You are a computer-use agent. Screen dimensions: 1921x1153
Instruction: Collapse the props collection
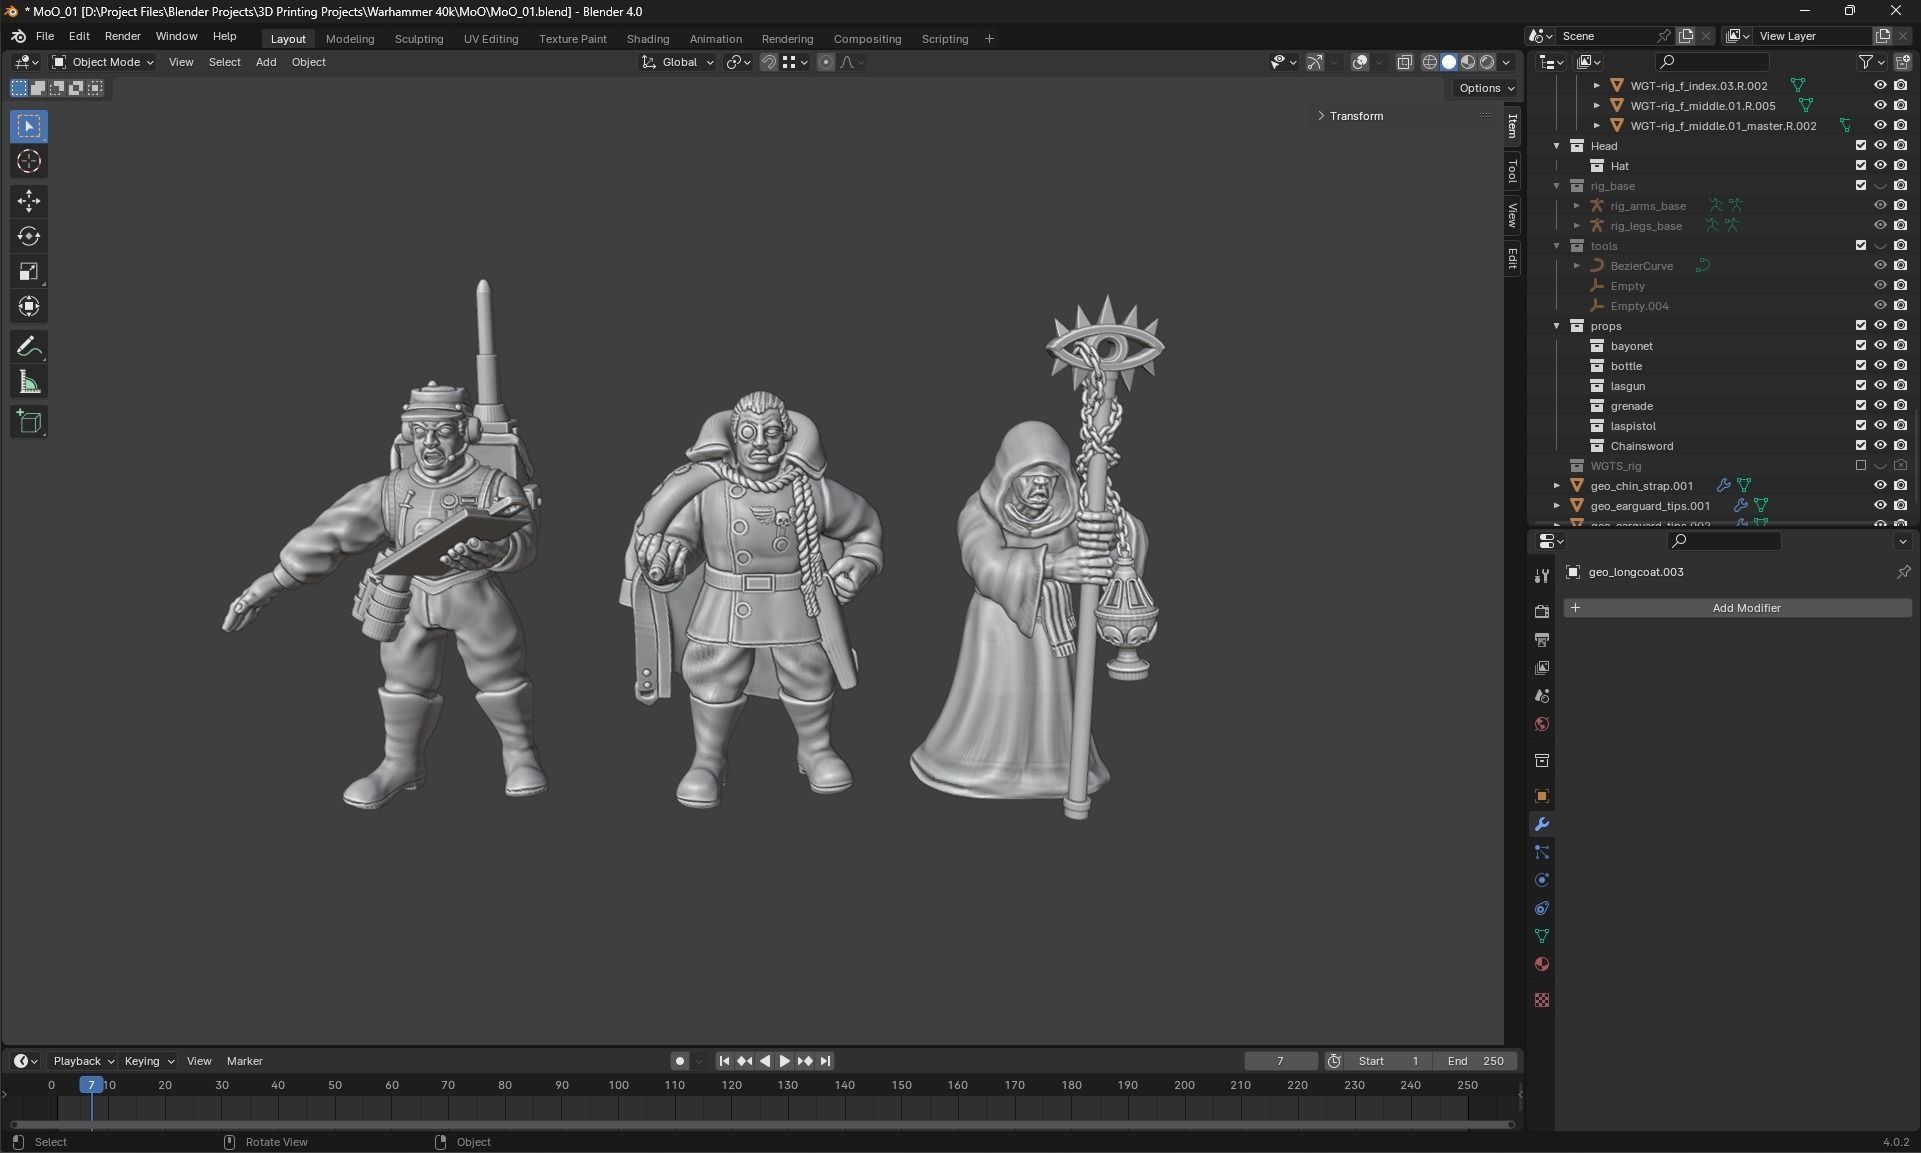click(x=1557, y=326)
